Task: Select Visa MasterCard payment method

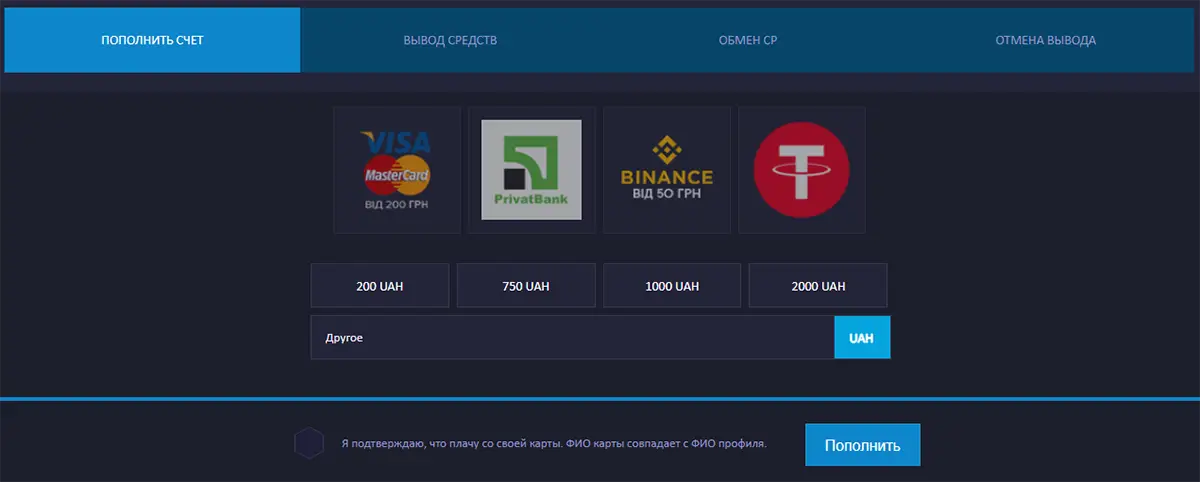Action: (x=397, y=170)
